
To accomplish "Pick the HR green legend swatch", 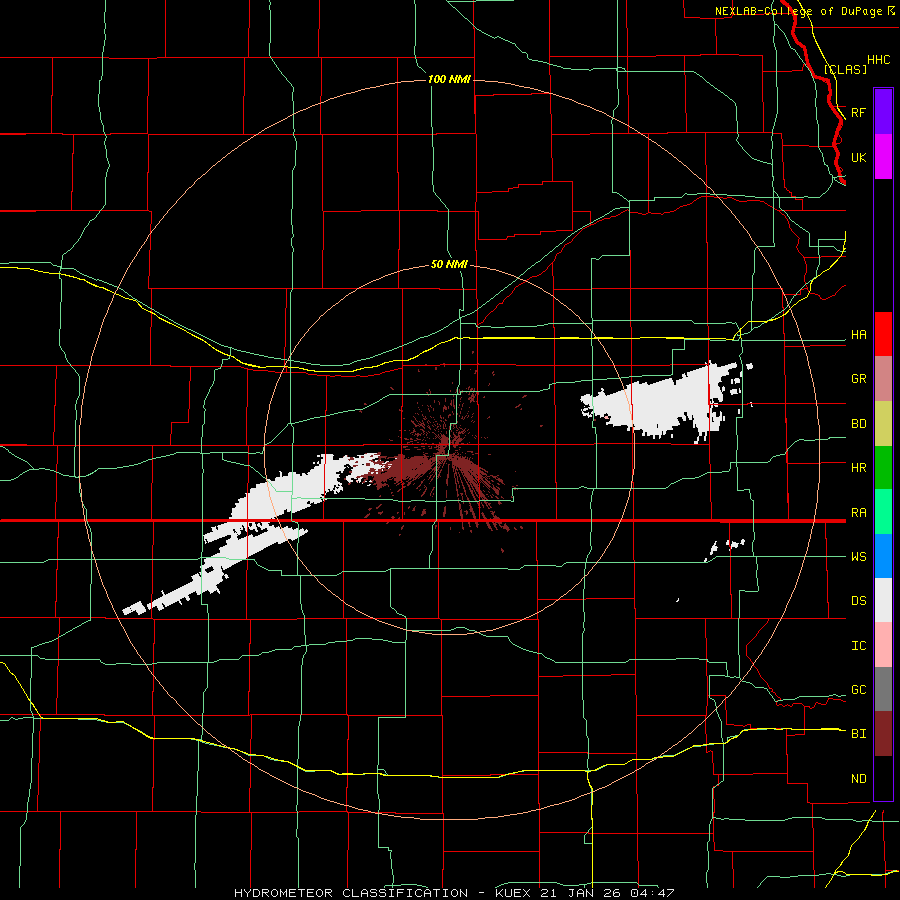I will pyautogui.click(x=883, y=467).
